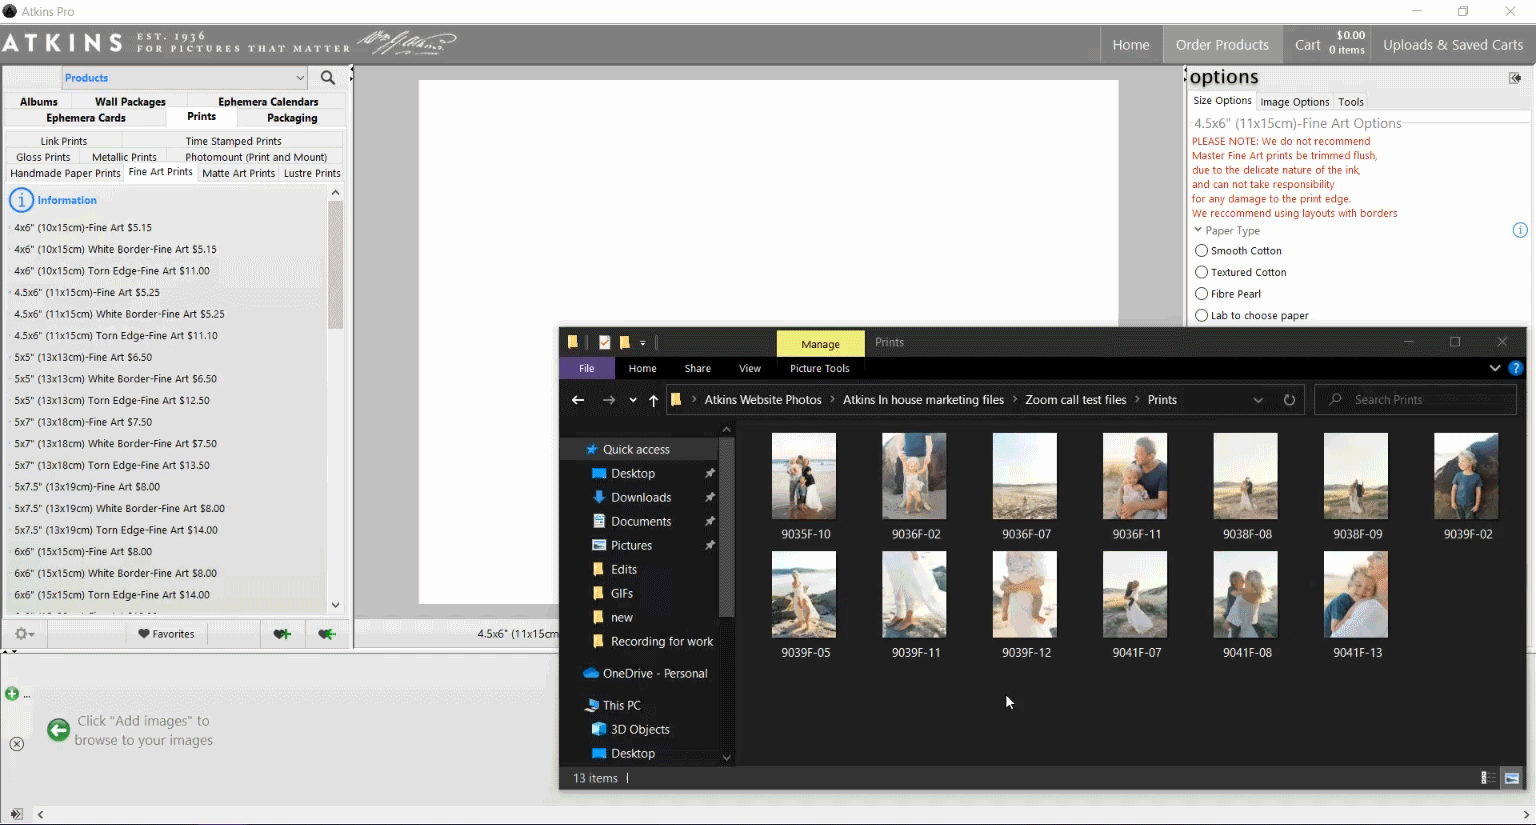The height and width of the screenshot is (825, 1536).
Task: Open the gear settings menu below product list
Action: tap(24, 634)
